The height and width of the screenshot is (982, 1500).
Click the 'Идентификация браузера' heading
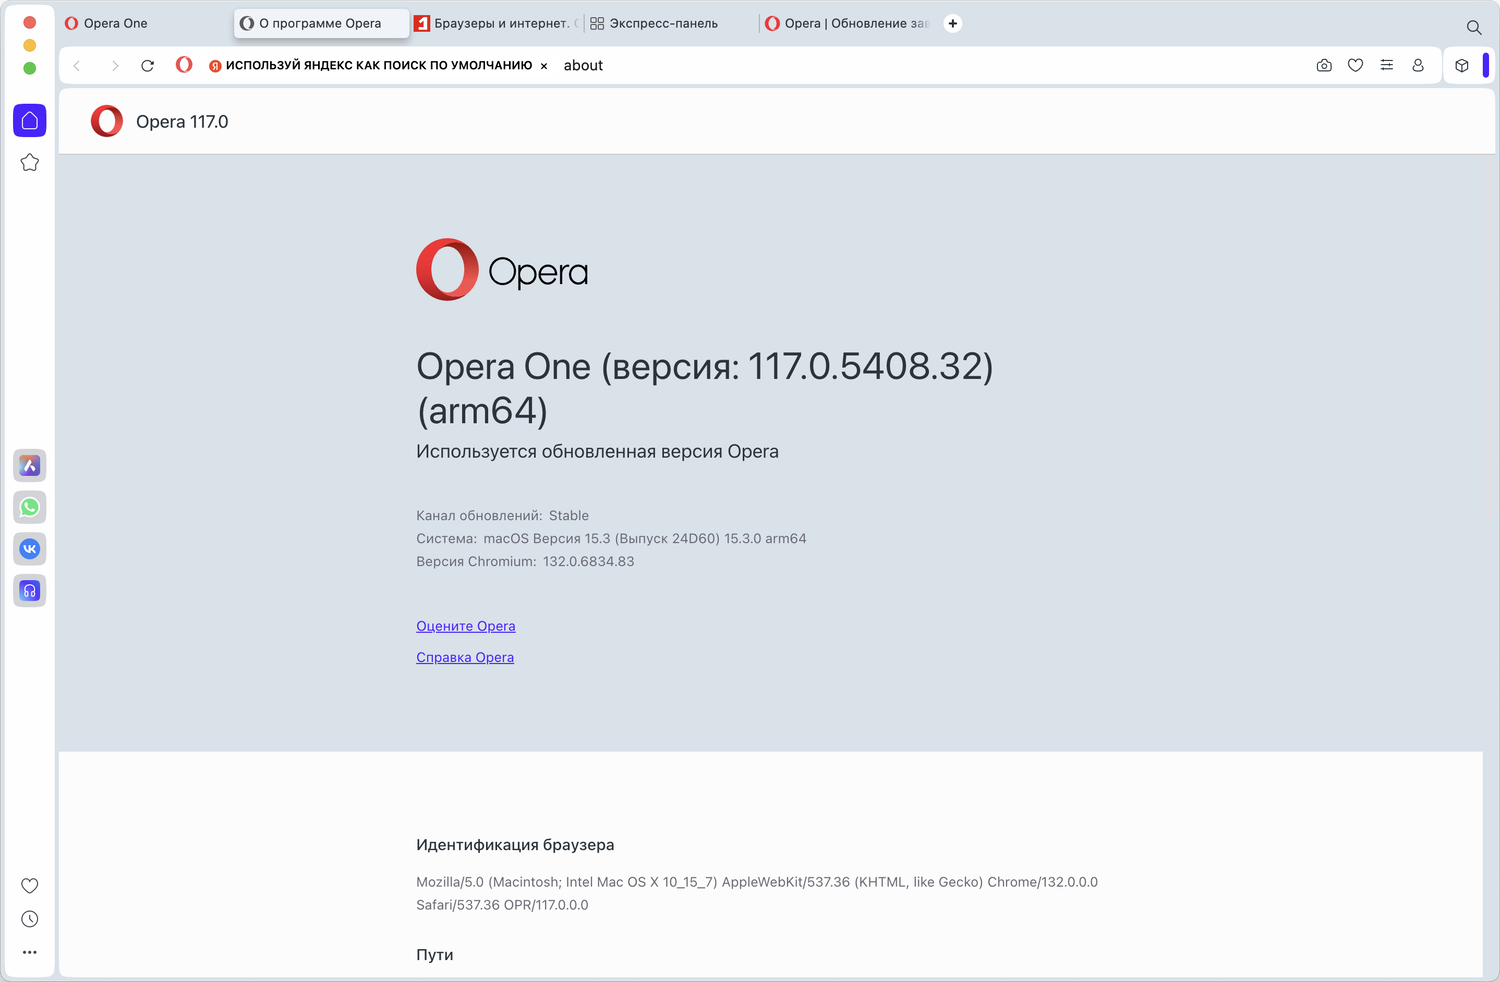[x=515, y=845]
